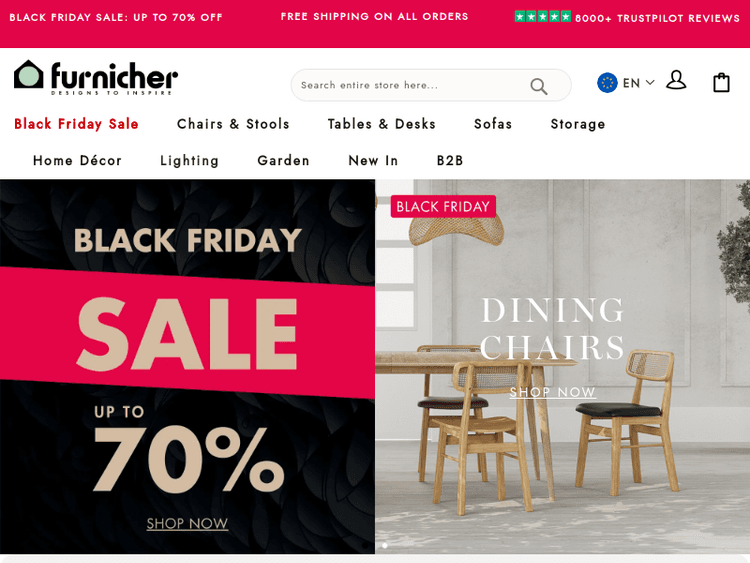Click Shop Now under Dining Chairs
This screenshot has width=750, height=563.
(552, 392)
